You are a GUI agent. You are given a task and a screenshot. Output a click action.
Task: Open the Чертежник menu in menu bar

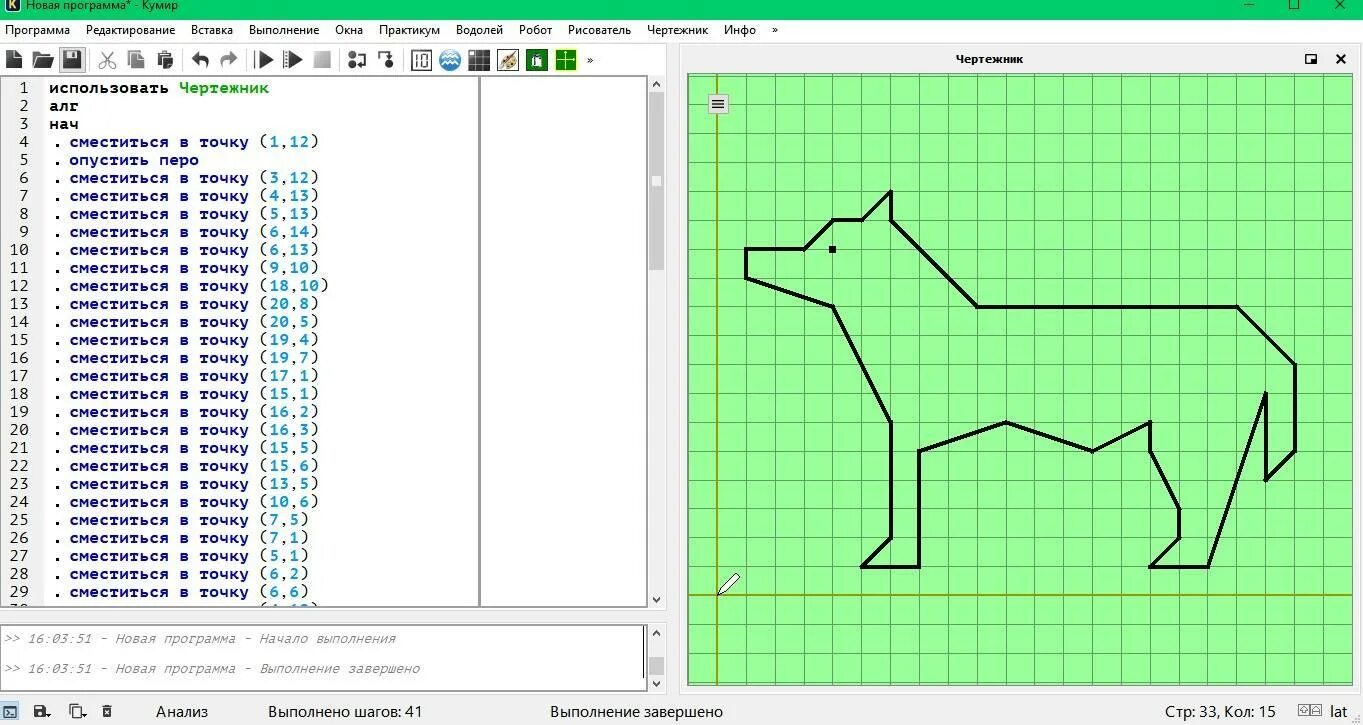click(677, 30)
